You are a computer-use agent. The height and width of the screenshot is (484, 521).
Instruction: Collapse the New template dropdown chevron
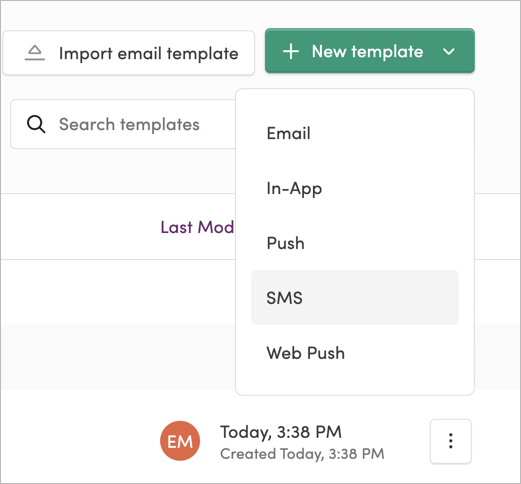tap(449, 52)
